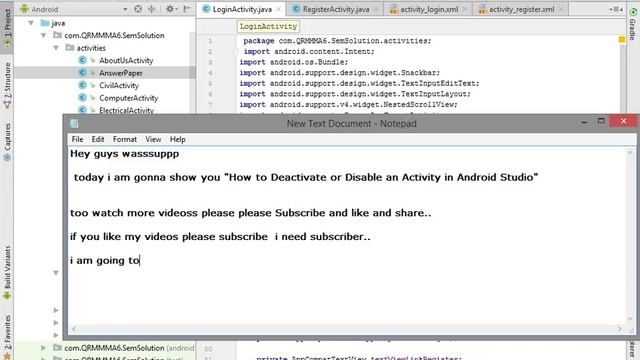The height and width of the screenshot is (360, 640).
Task: Switch to RegisterActivity.java tab
Action: pyautogui.click(x=336, y=9)
